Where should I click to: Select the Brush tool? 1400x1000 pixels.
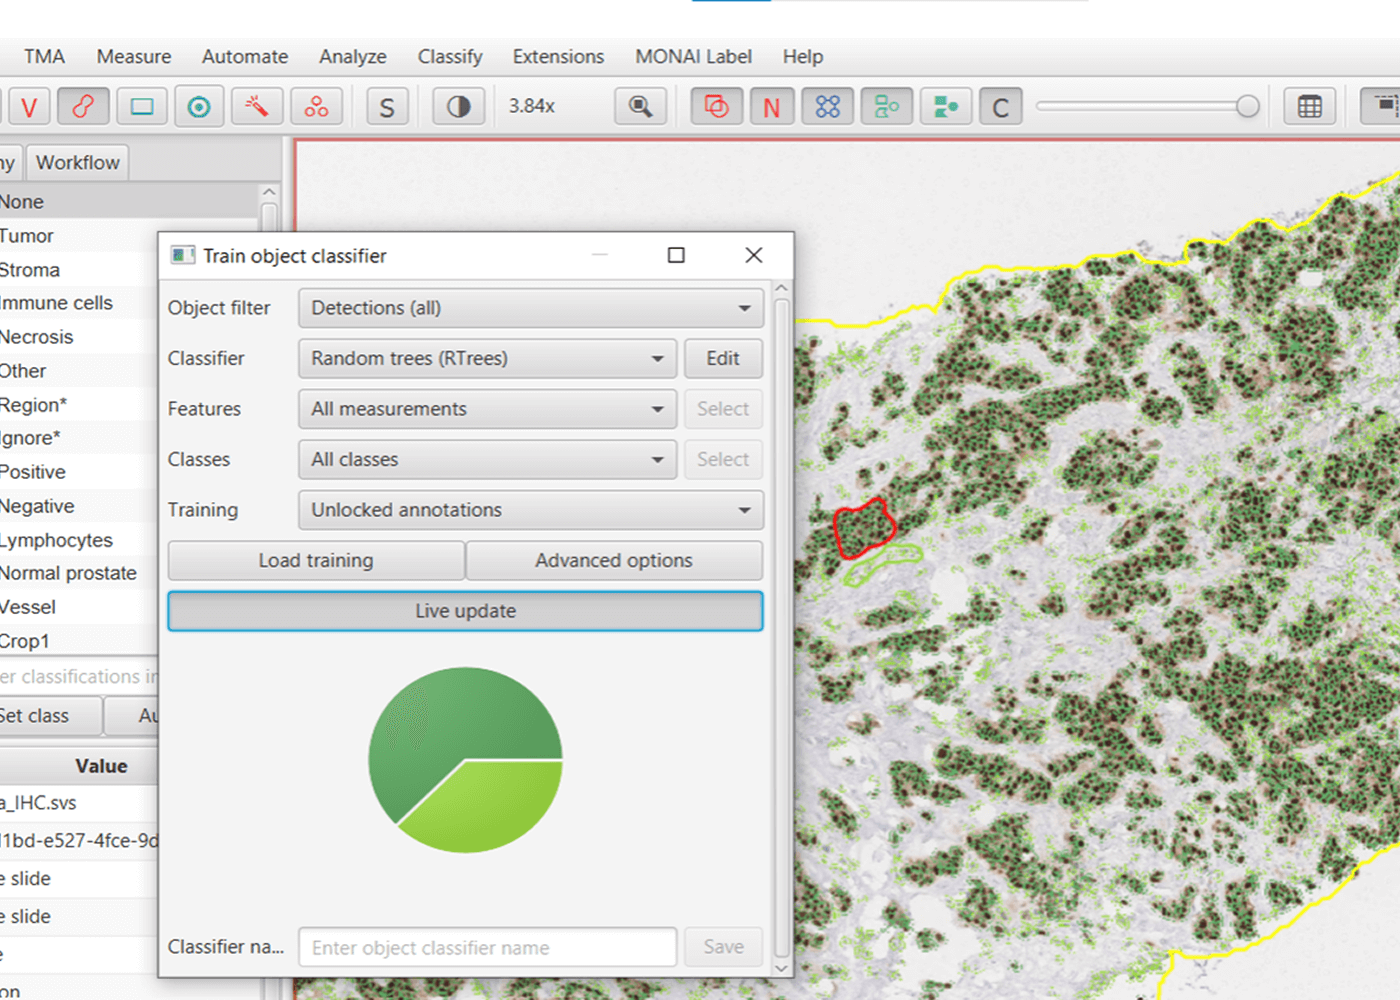tap(84, 106)
